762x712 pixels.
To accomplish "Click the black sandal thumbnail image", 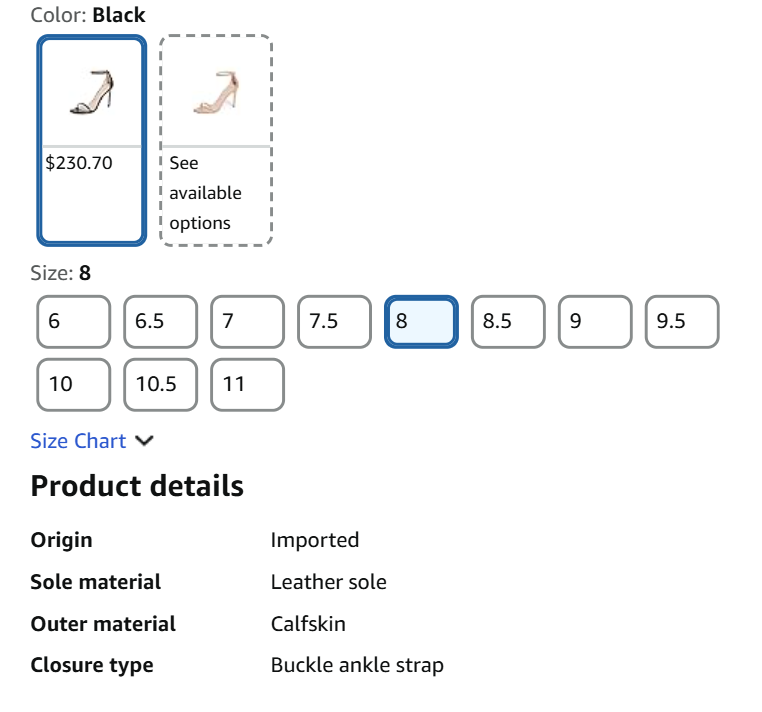I will point(92,92).
